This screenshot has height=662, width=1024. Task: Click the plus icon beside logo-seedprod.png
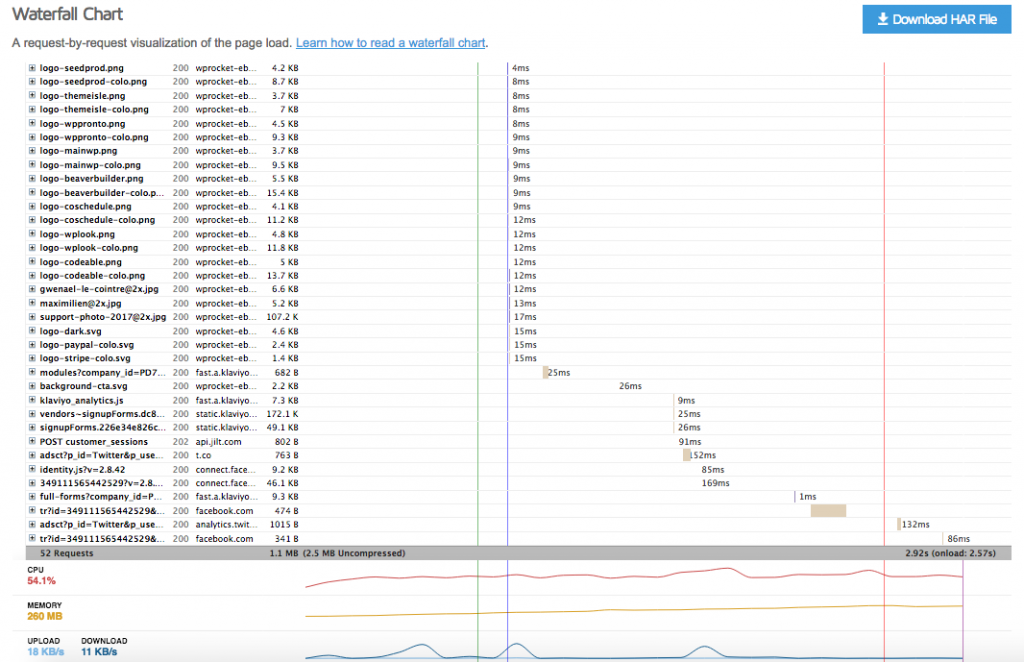[x=31, y=68]
